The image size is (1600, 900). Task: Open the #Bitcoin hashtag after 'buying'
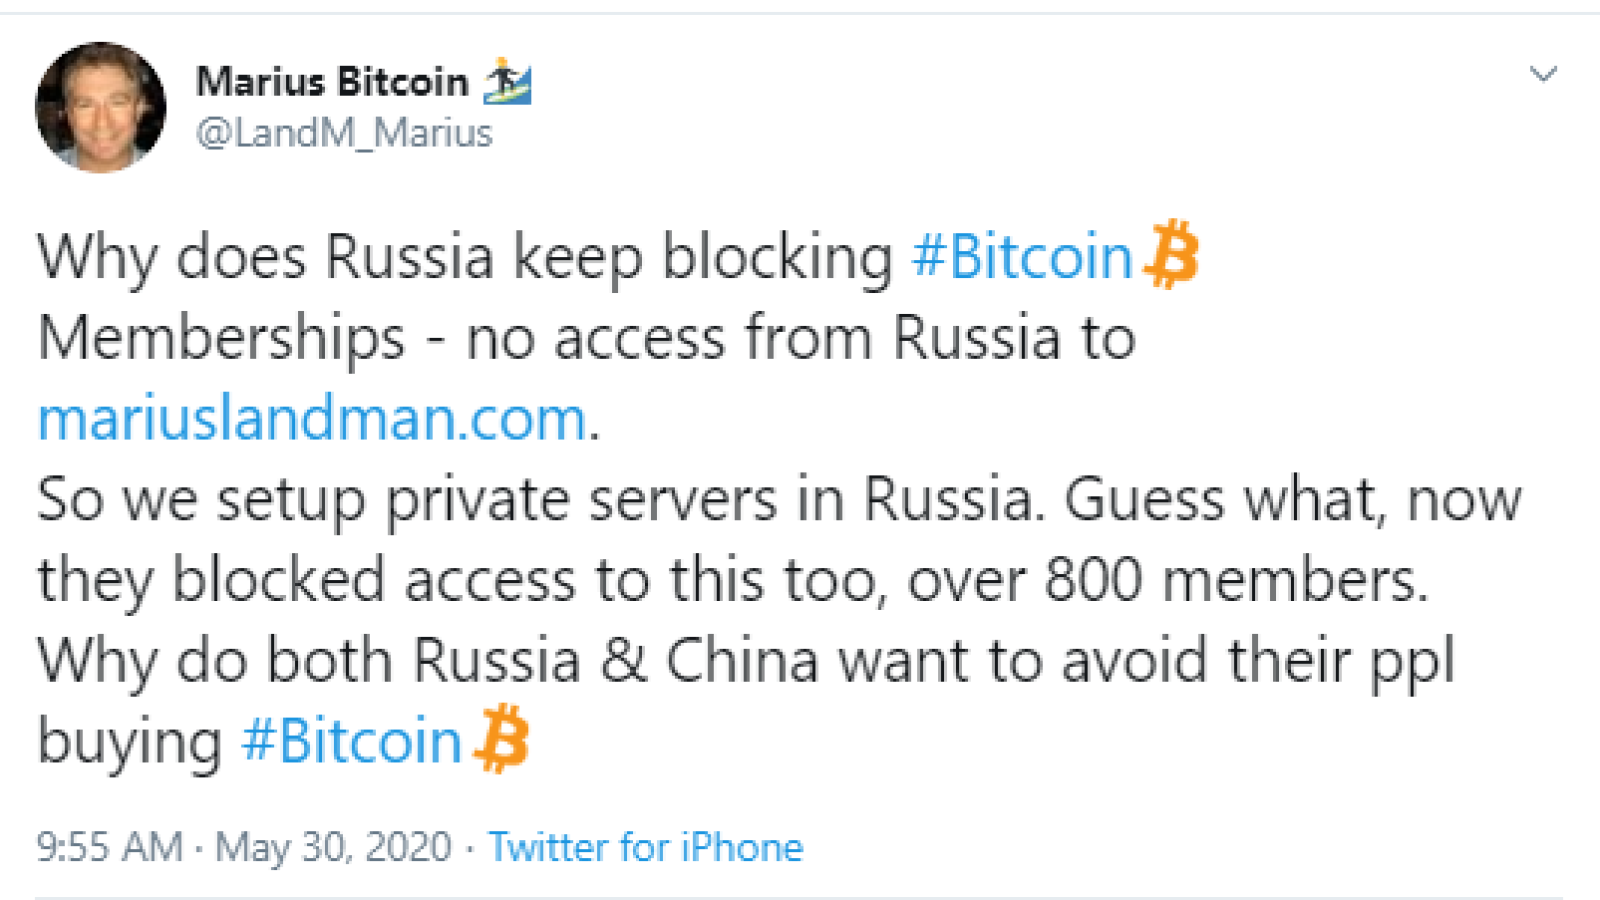click(351, 741)
